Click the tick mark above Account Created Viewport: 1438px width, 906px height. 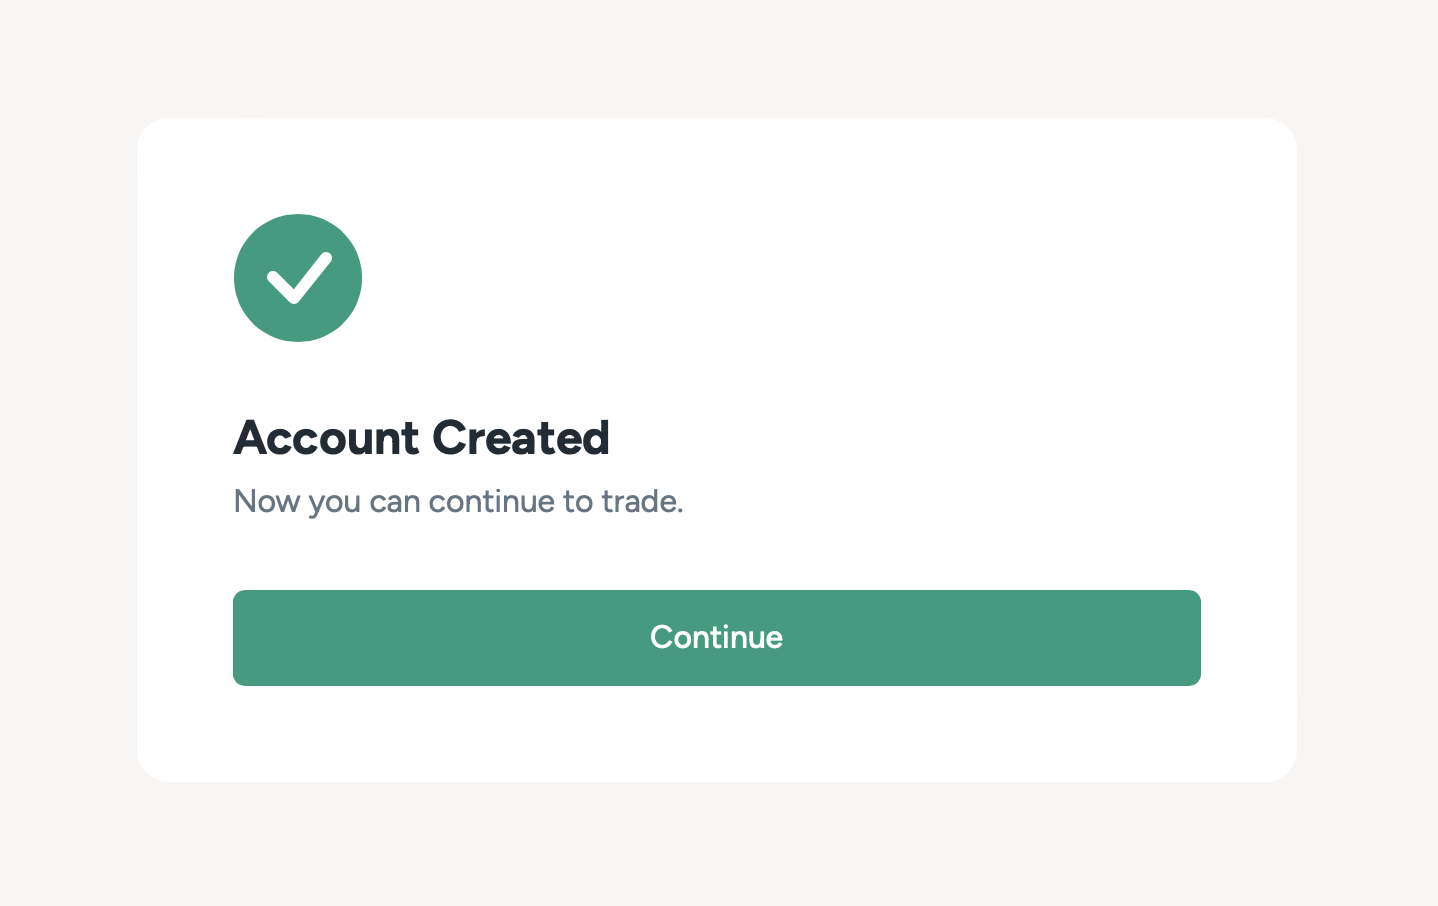[x=299, y=278]
